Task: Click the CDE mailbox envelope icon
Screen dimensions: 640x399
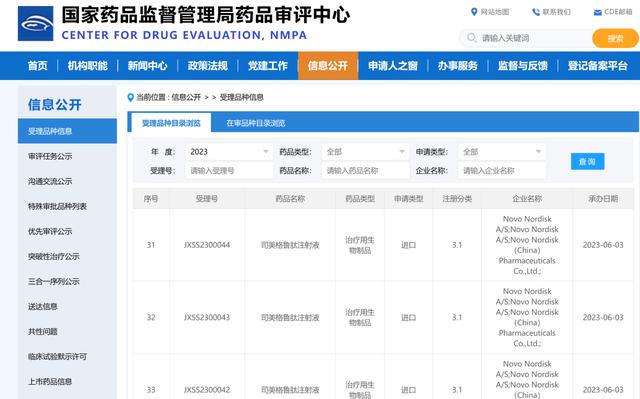Action: coord(598,13)
